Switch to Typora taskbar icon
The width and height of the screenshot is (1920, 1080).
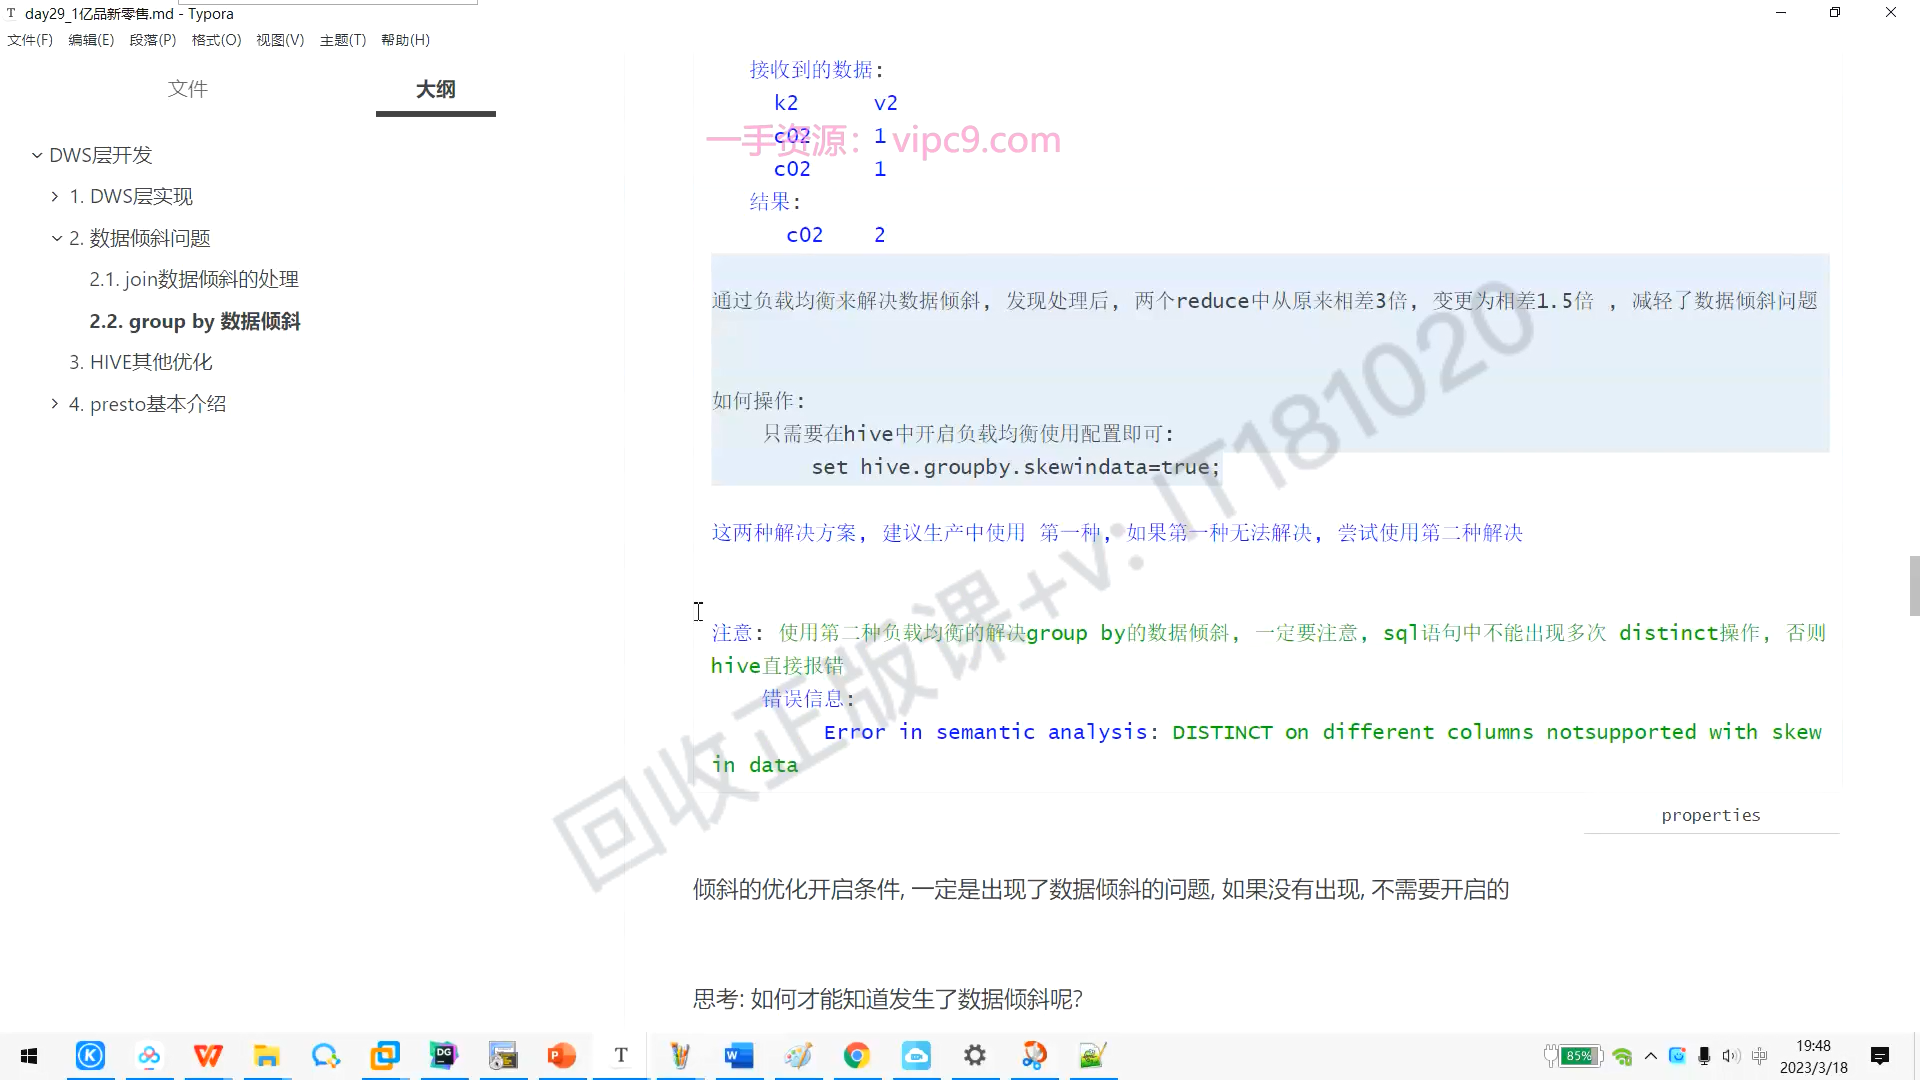pyautogui.click(x=621, y=1056)
